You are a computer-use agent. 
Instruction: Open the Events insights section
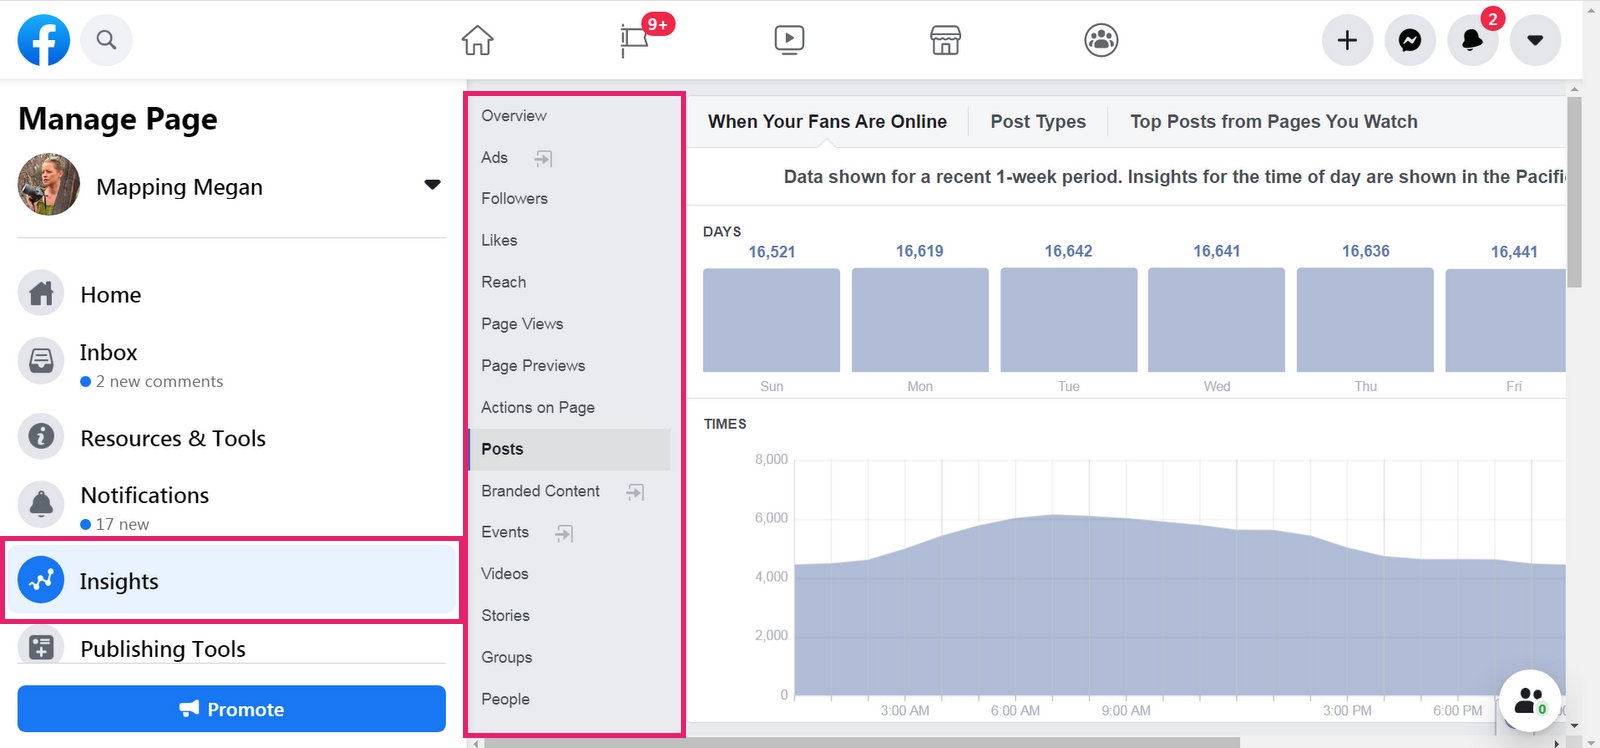505,533
